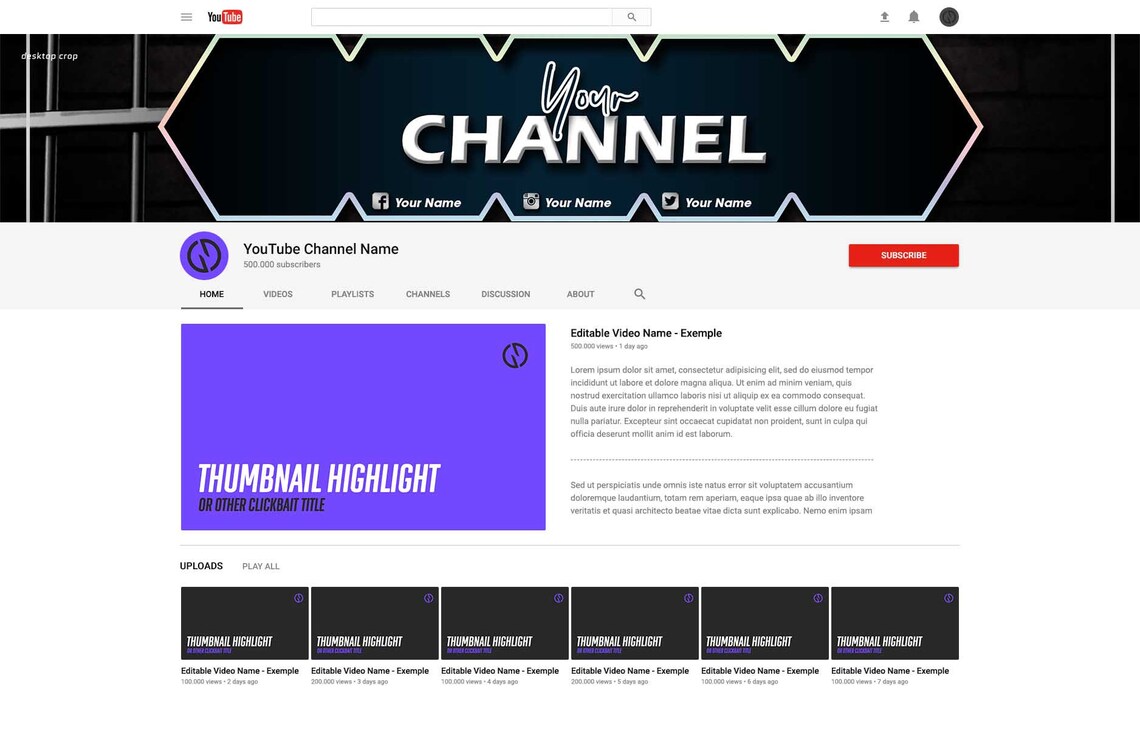Click the Play All link
1140x729 pixels.
click(260, 566)
